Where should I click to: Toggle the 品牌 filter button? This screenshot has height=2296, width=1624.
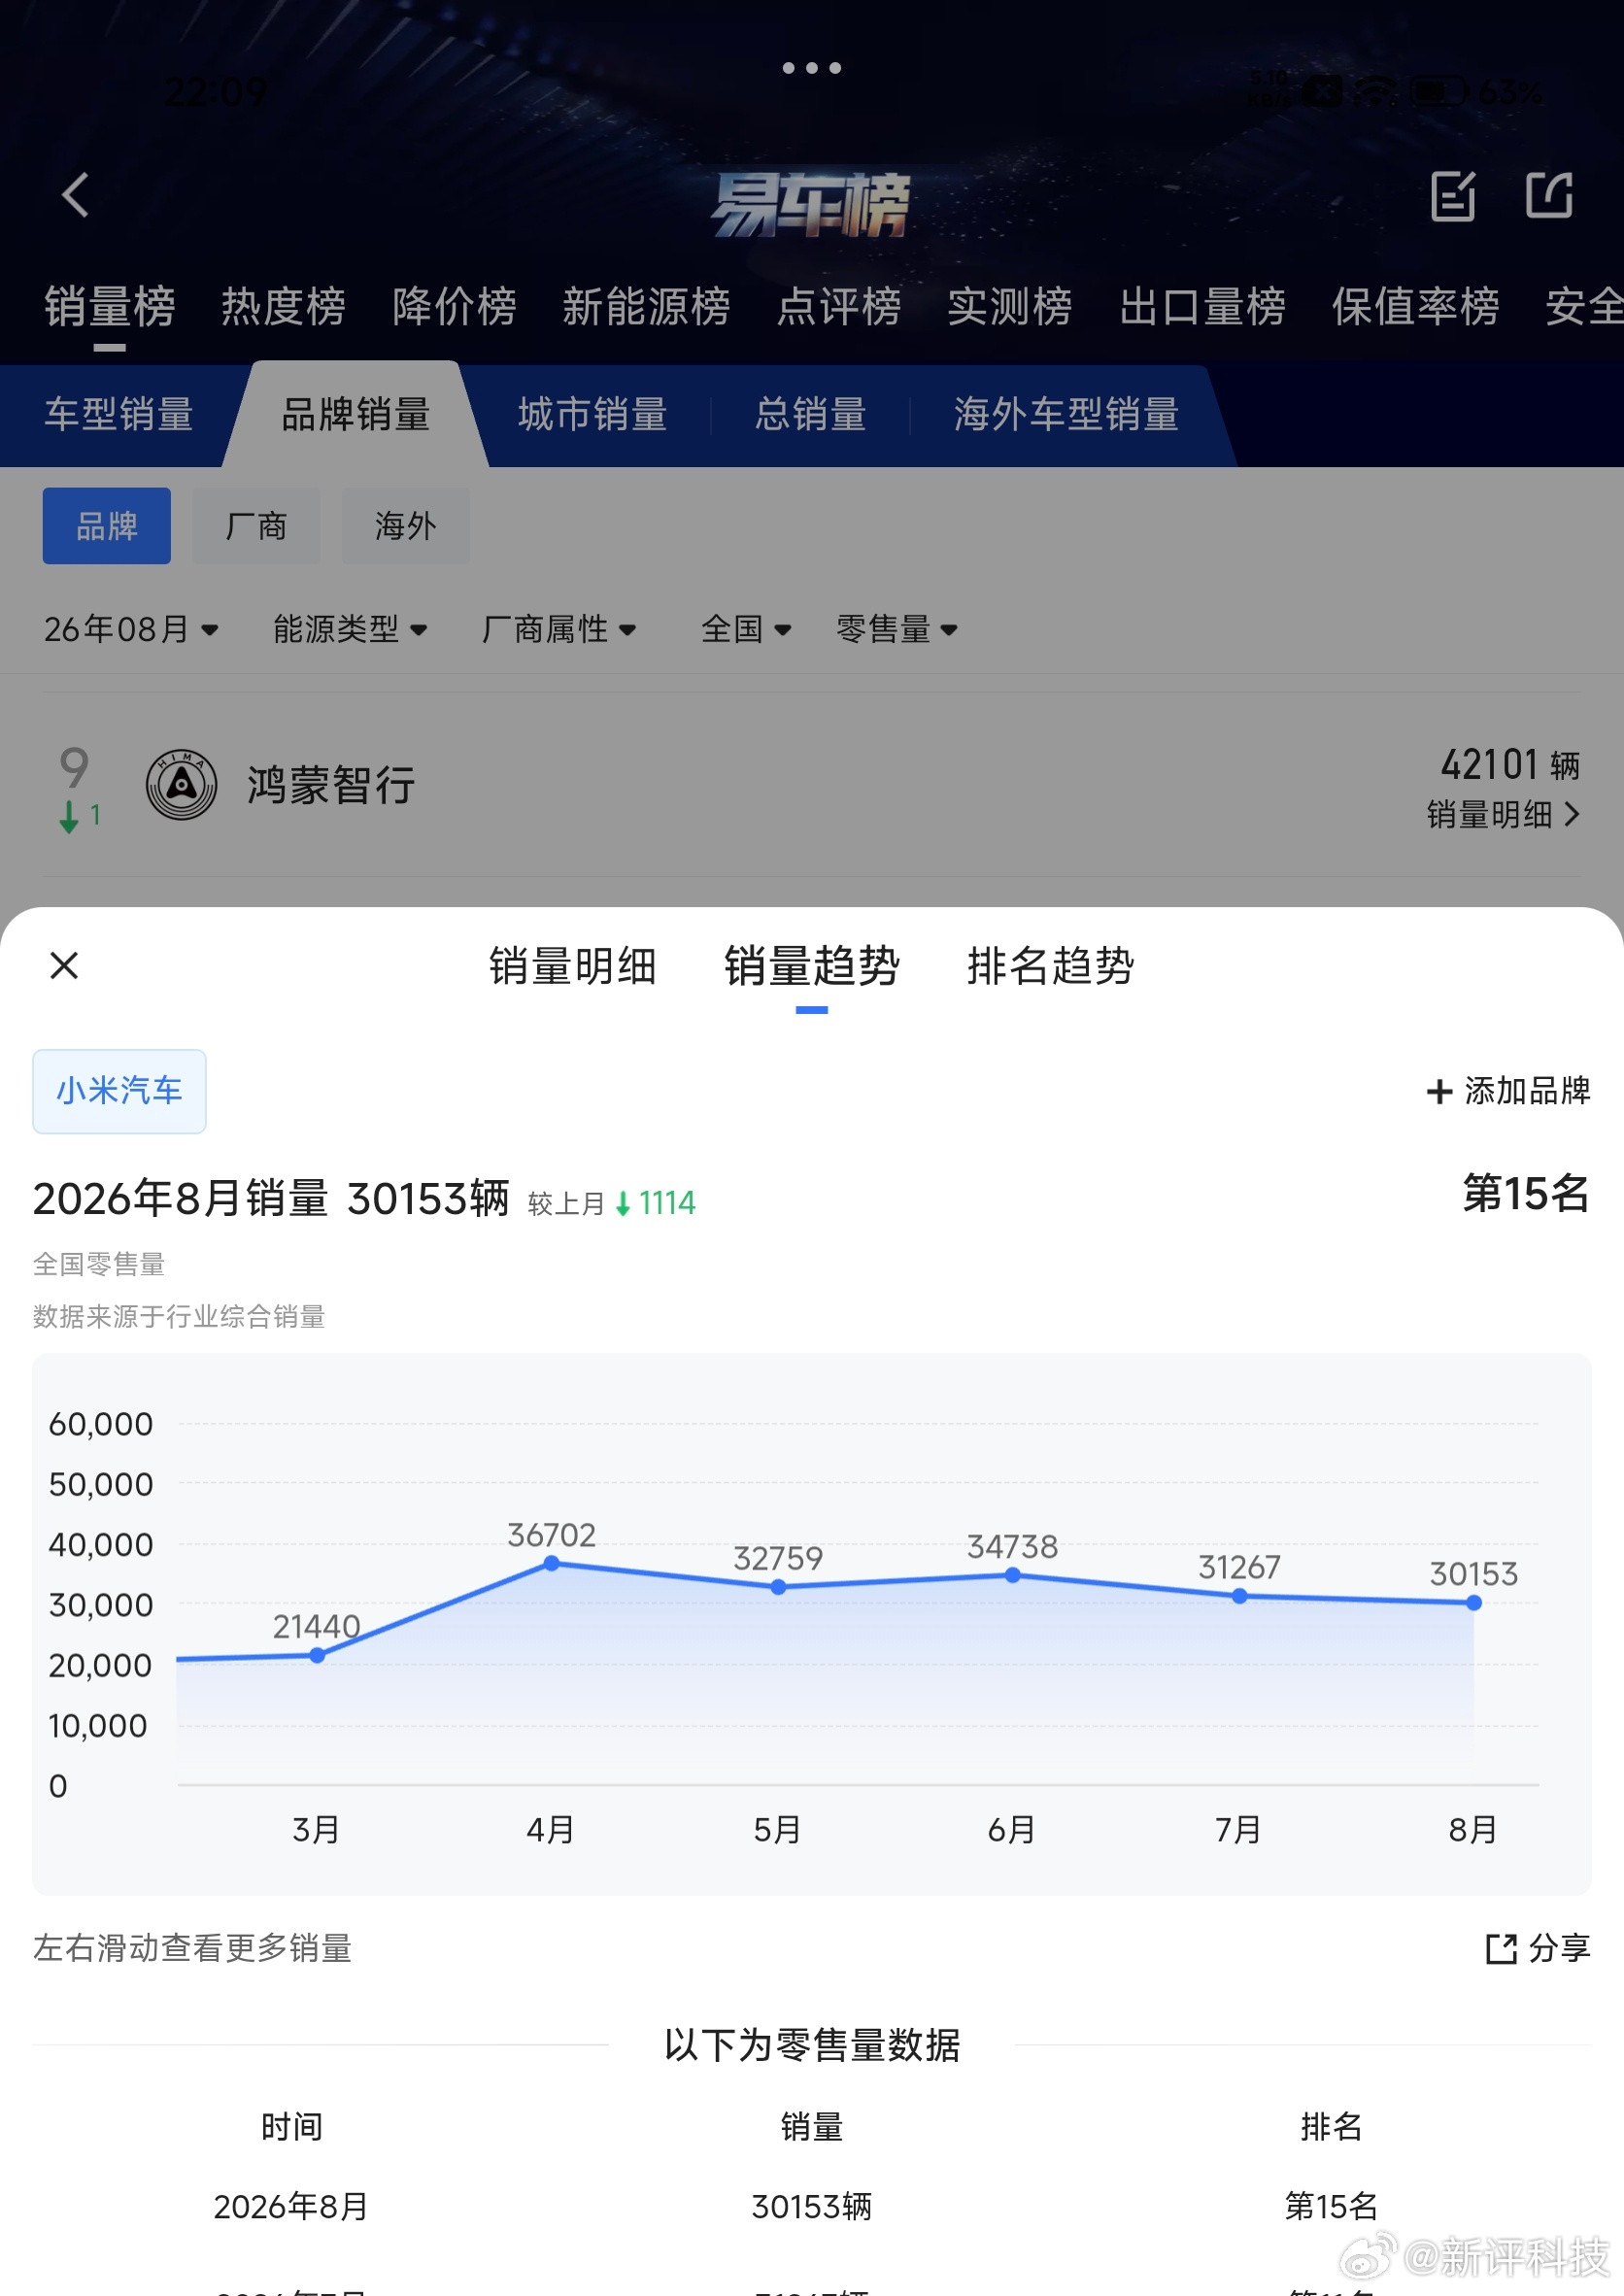tap(107, 526)
